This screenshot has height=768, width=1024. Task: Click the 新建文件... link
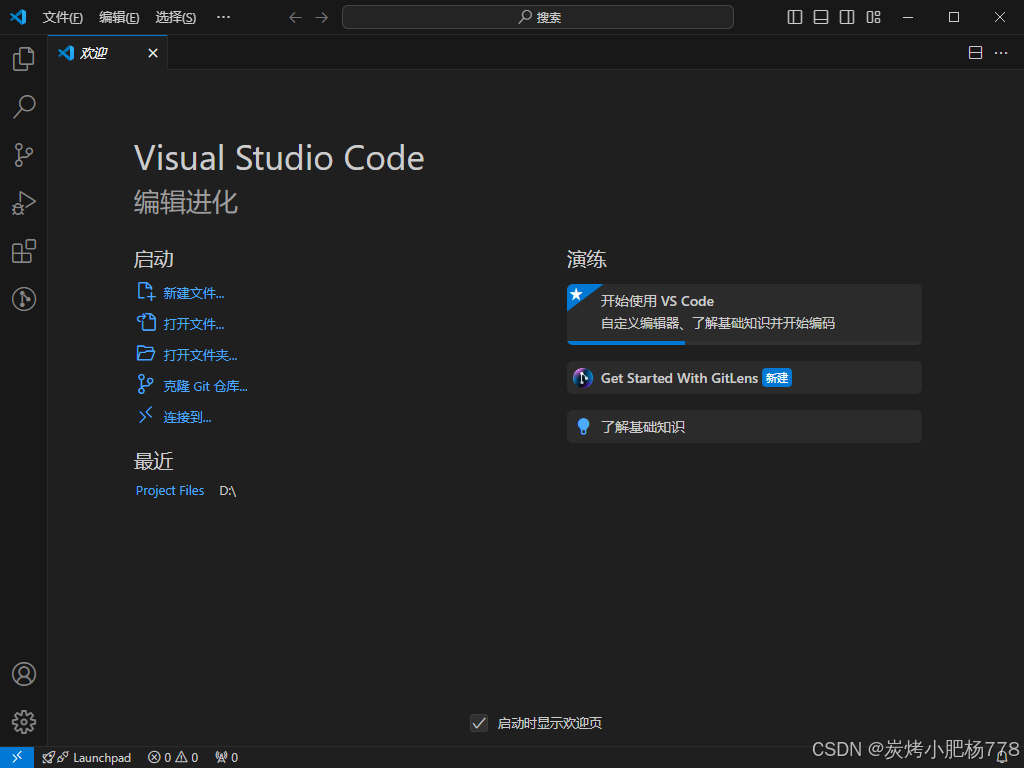[x=193, y=293]
